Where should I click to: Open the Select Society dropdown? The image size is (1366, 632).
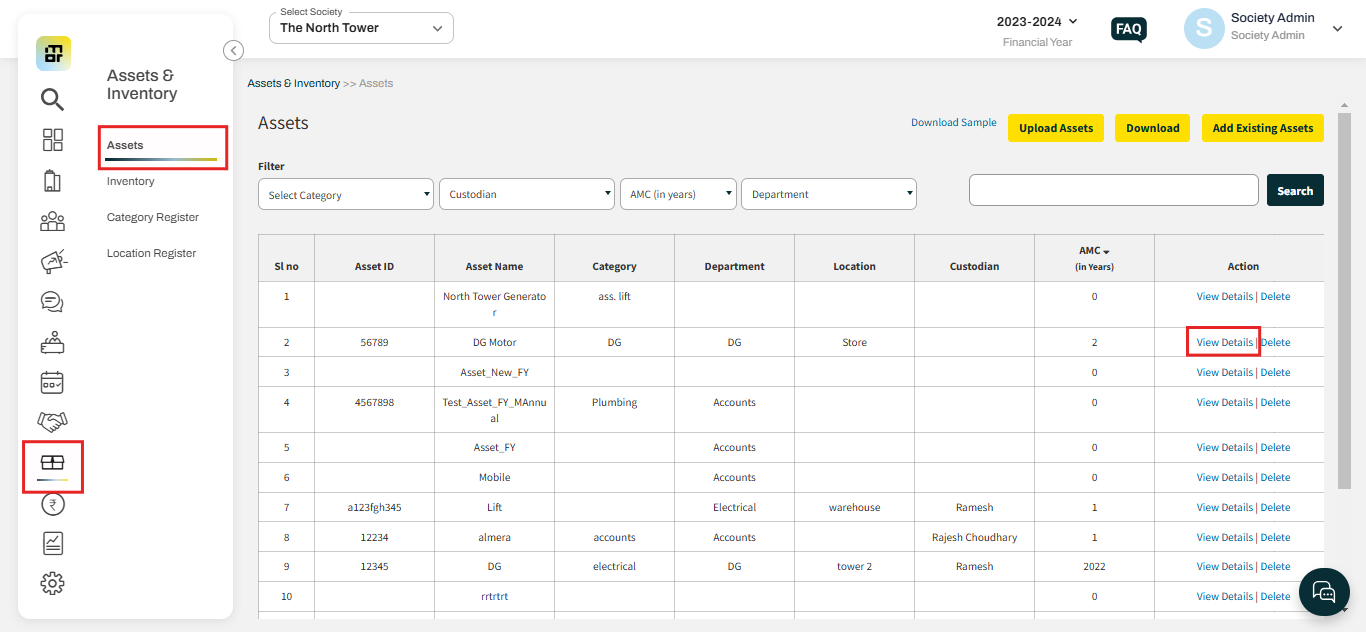point(361,28)
